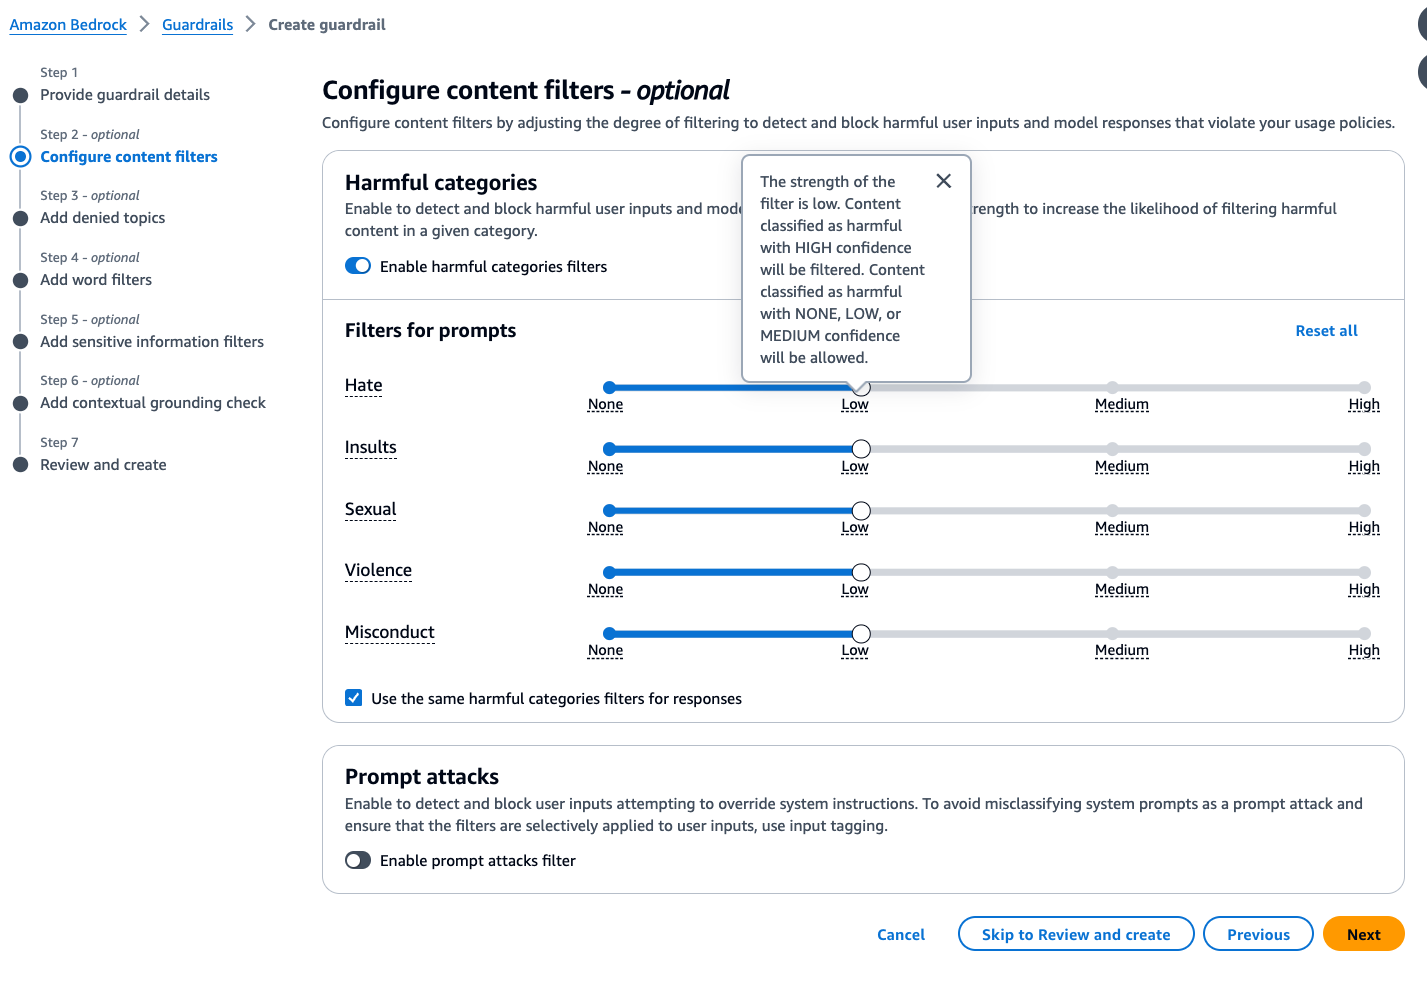The image size is (1427, 986).
Task: Select Provide guardrail details step
Action: coord(125,95)
